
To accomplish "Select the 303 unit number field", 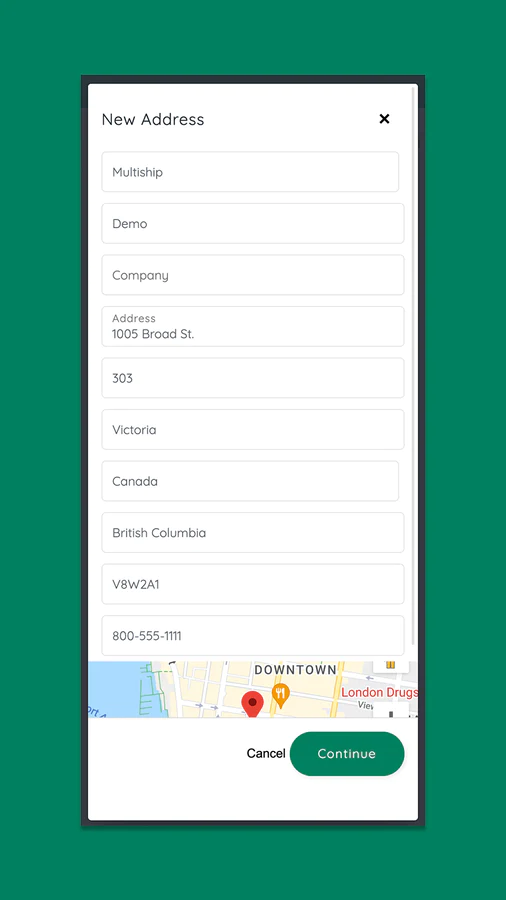I will (x=253, y=378).
